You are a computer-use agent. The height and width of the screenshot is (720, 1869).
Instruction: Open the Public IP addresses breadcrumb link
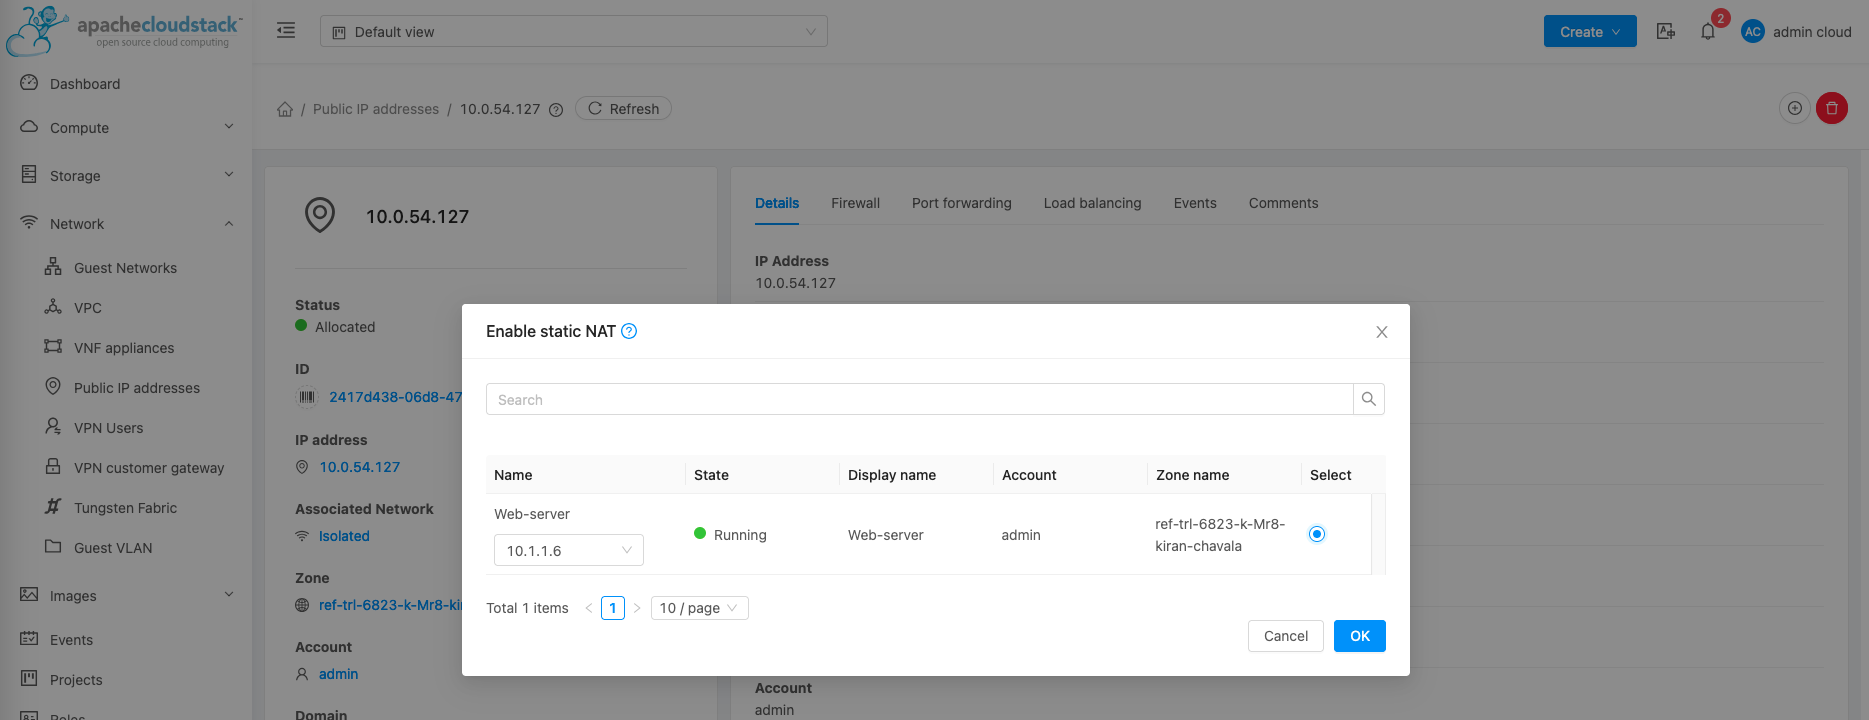click(376, 109)
